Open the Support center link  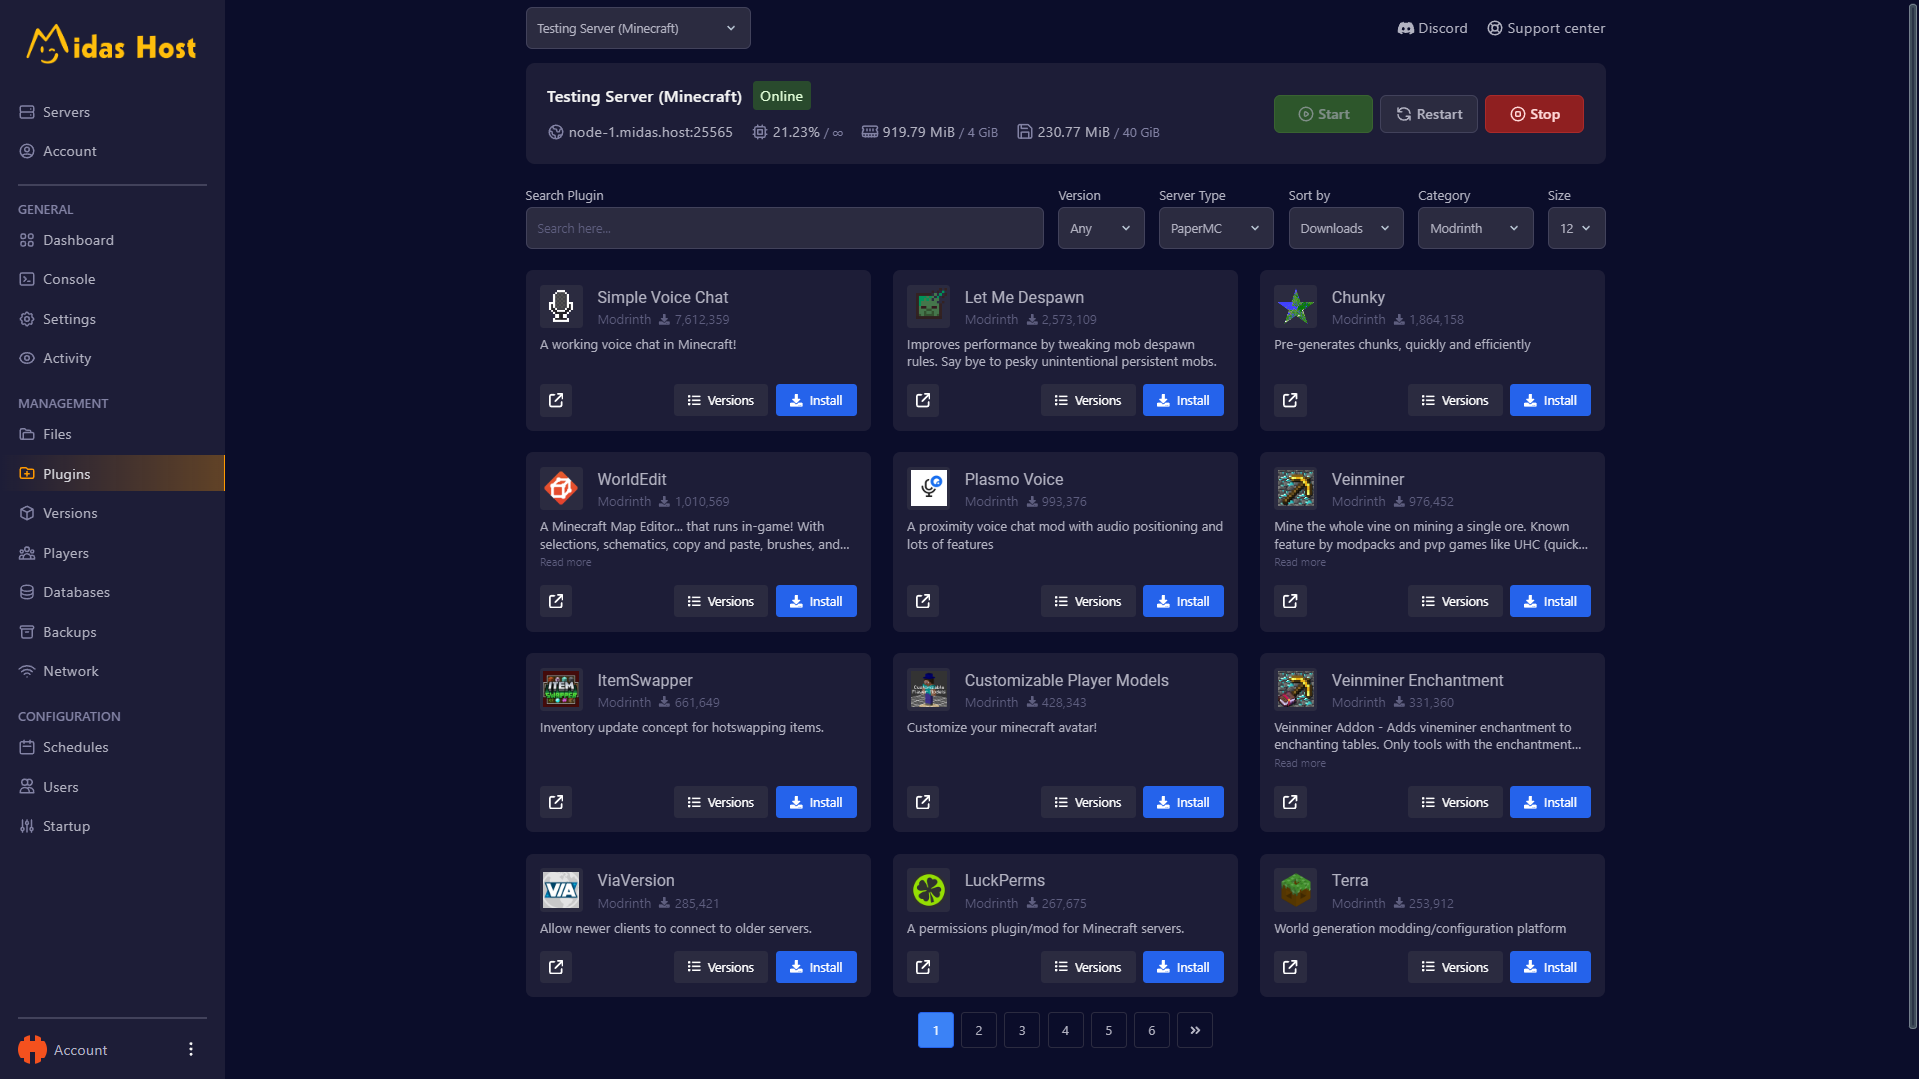click(1546, 28)
